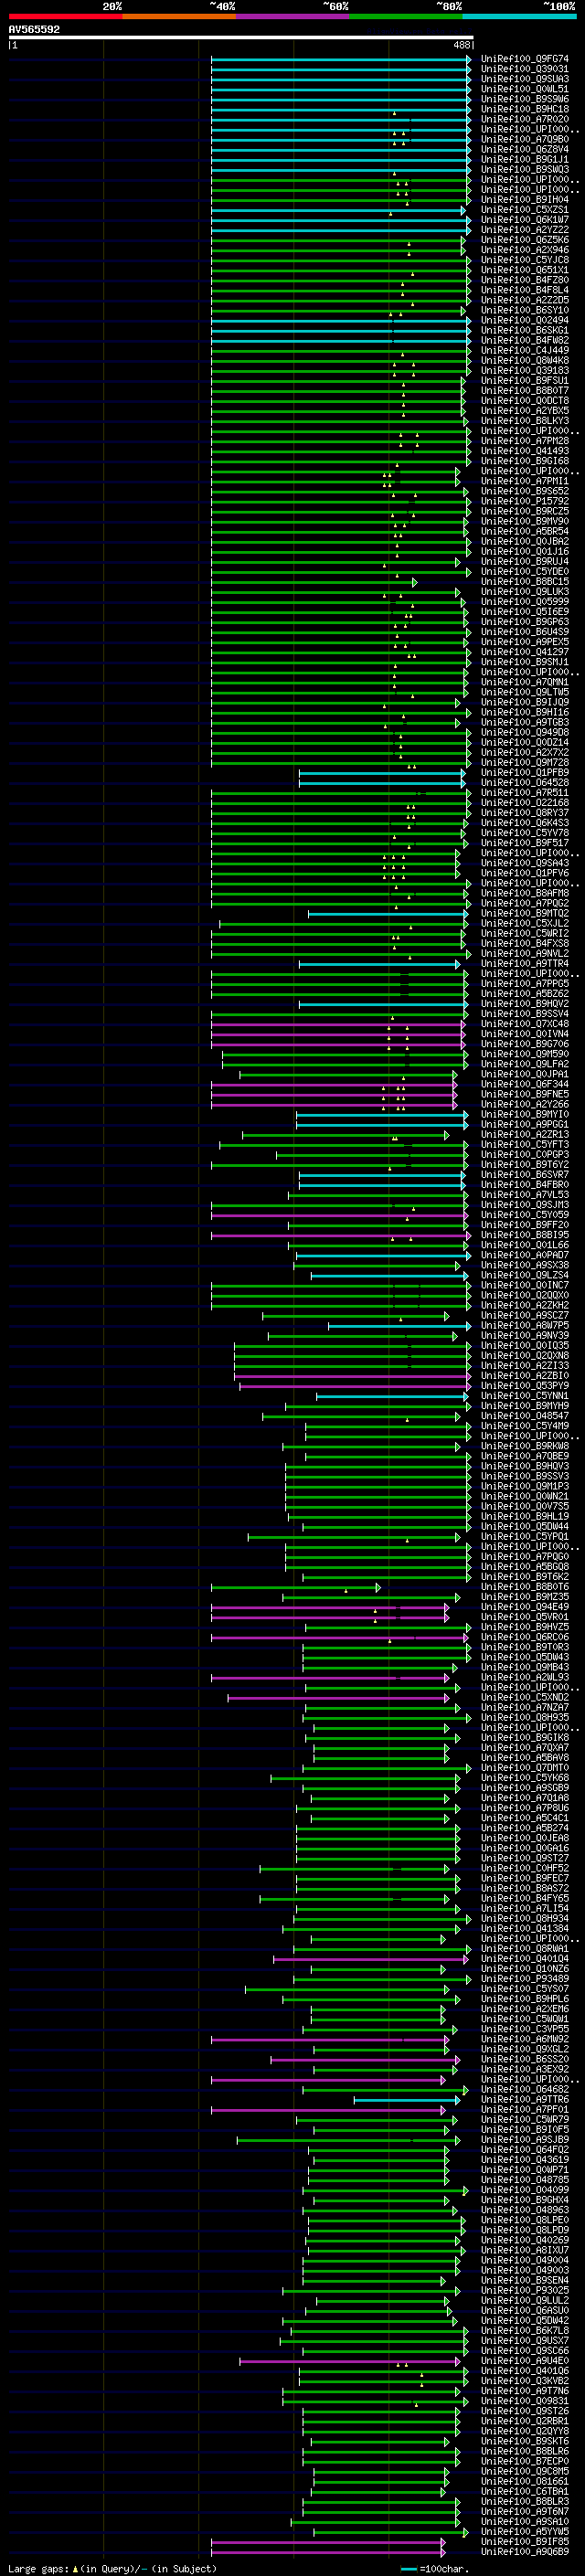Select the UniRef100_A9PGG1 label
This screenshot has height=2576, width=585.
click(x=525, y=1124)
